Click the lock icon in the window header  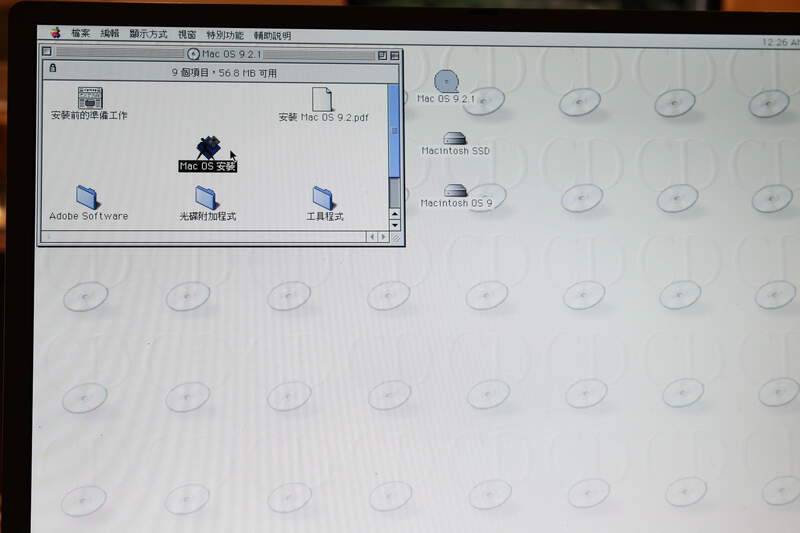click(x=53, y=68)
